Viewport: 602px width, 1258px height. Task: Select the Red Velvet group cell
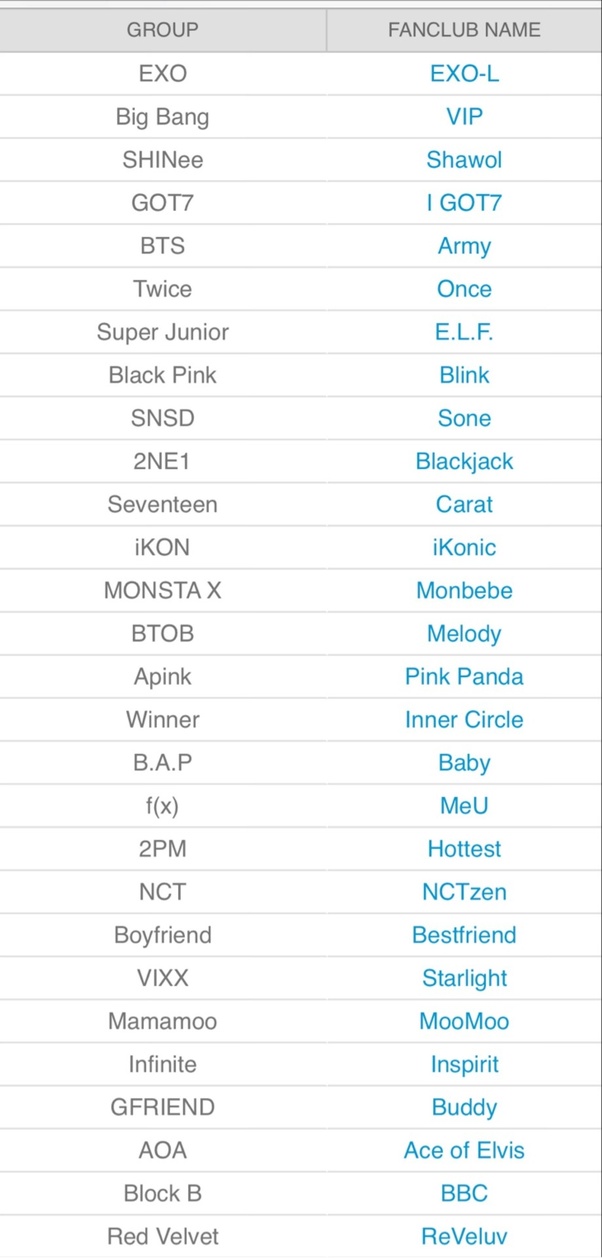[163, 1236]
